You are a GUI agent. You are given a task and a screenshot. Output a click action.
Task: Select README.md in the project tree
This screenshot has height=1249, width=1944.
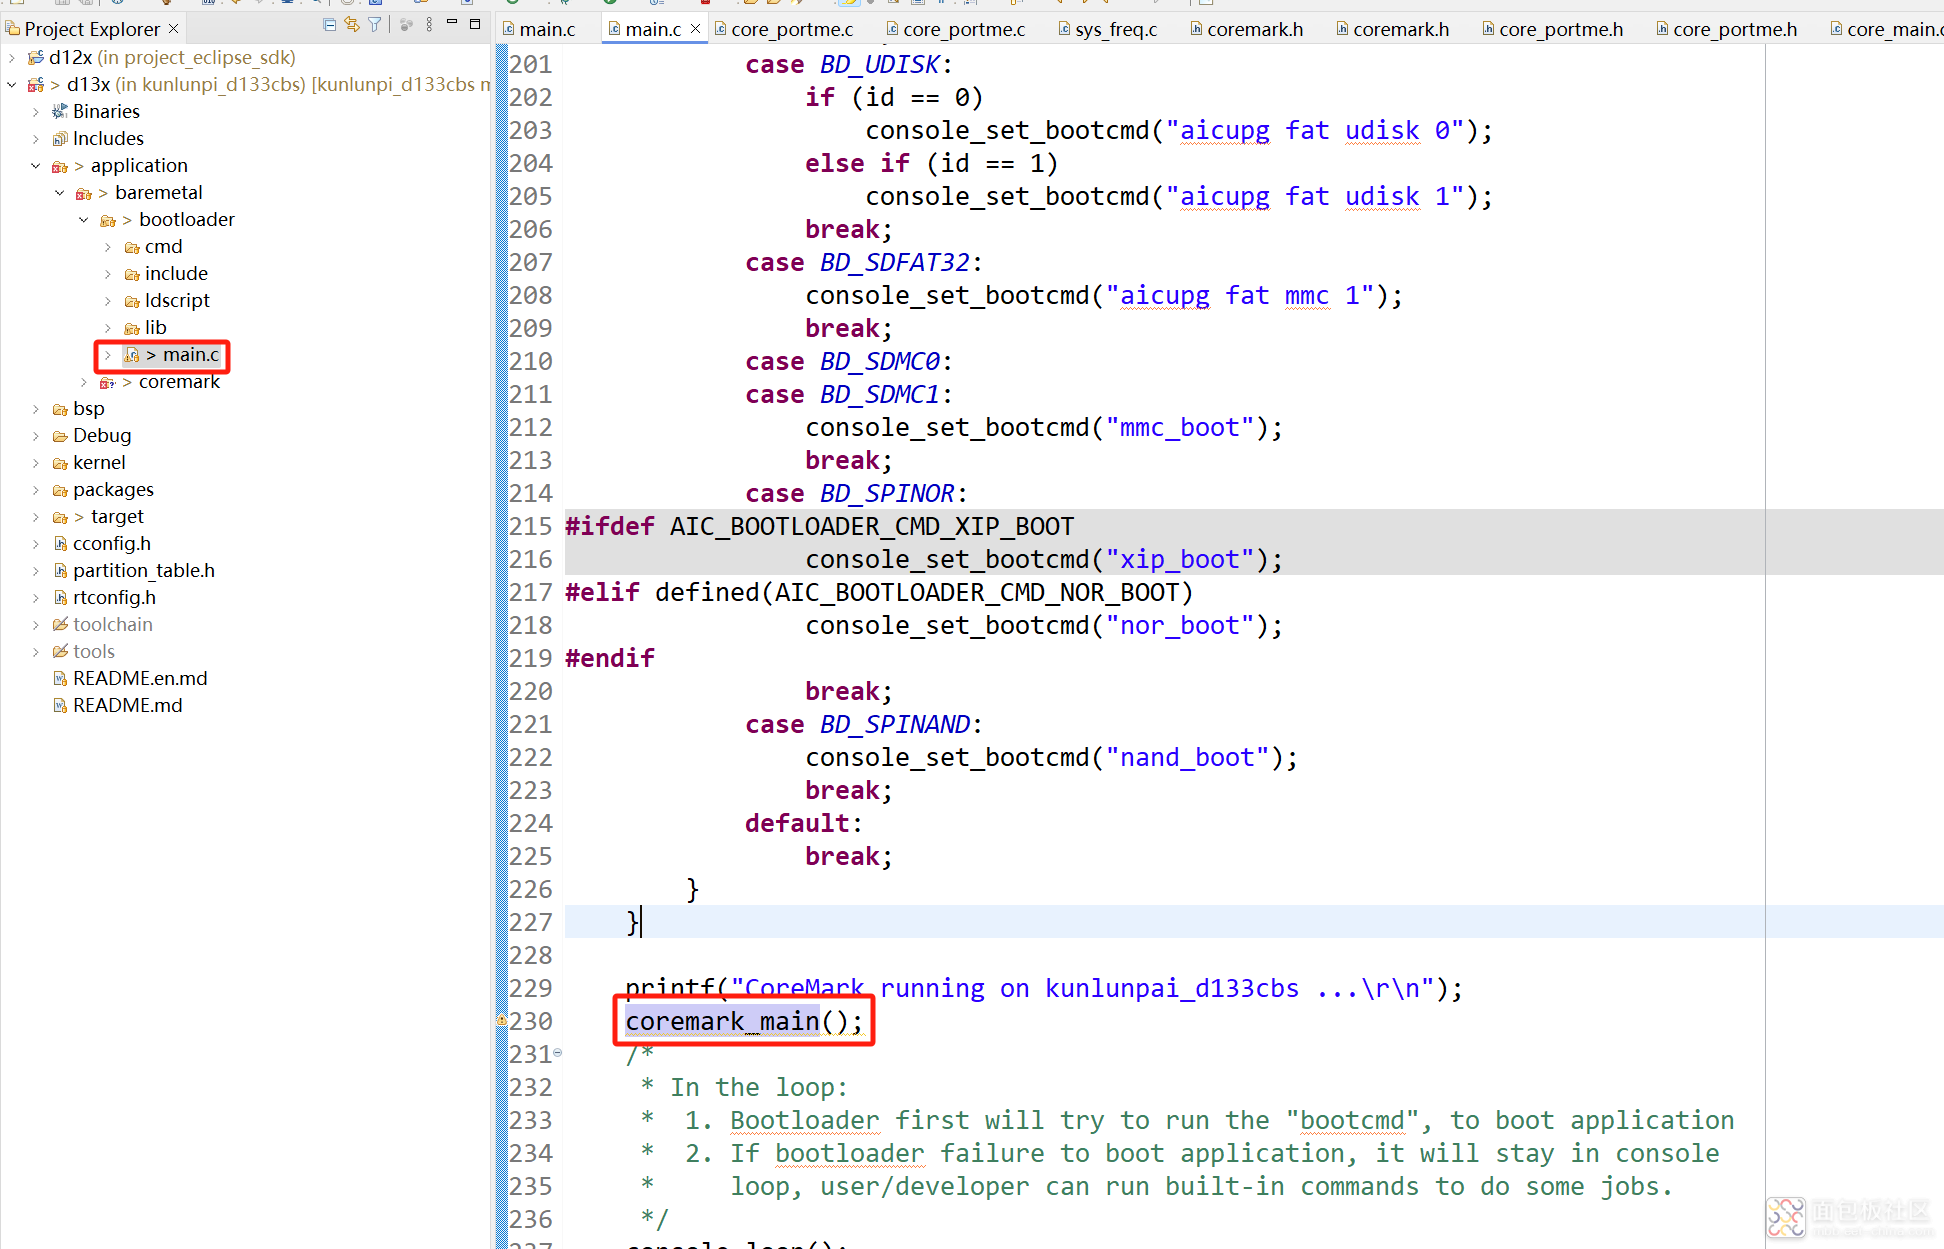(127, 706)
